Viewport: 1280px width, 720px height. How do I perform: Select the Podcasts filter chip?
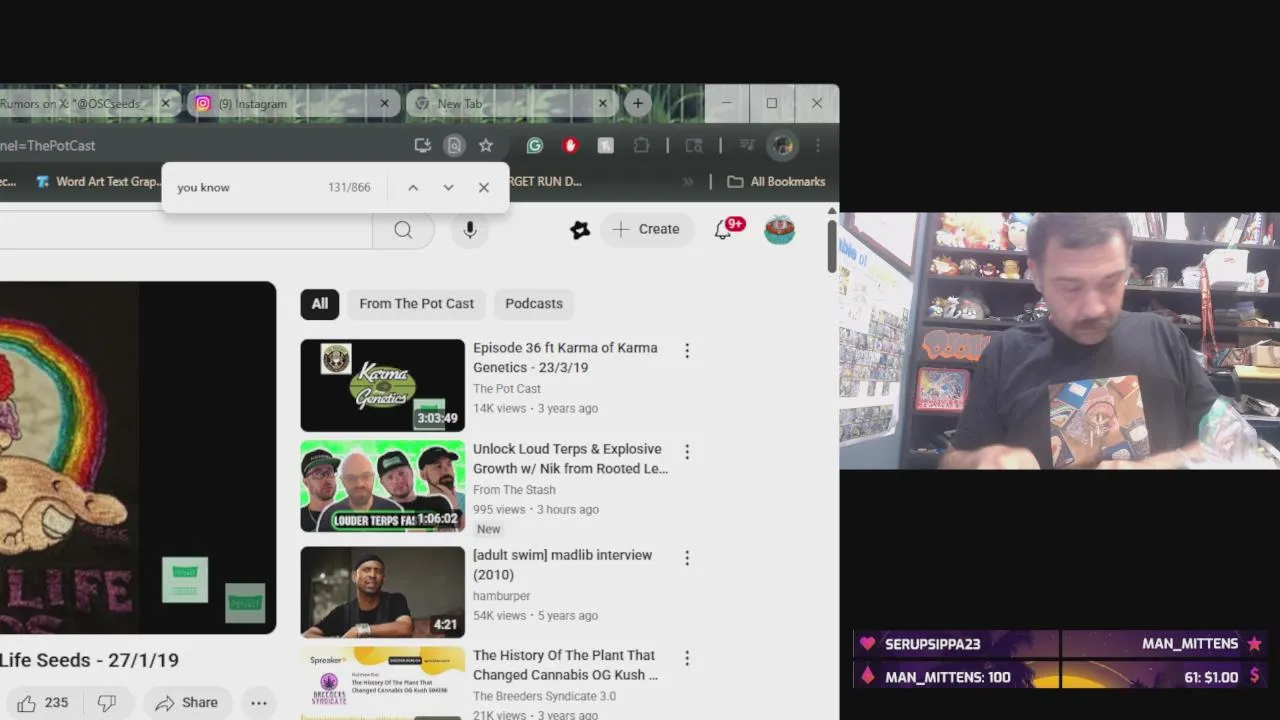pyautogui.click(x=534, y=304)
